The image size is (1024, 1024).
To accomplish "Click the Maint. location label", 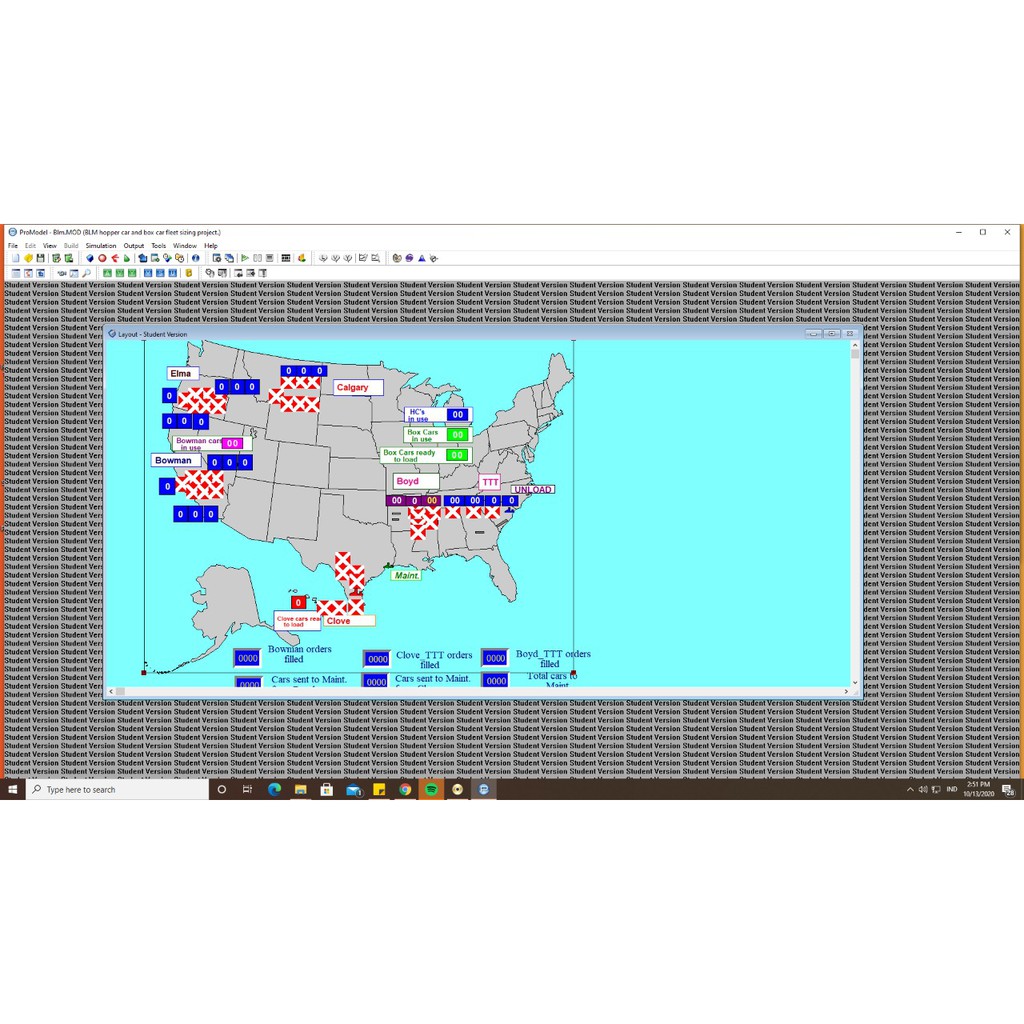I will (406, 575).
